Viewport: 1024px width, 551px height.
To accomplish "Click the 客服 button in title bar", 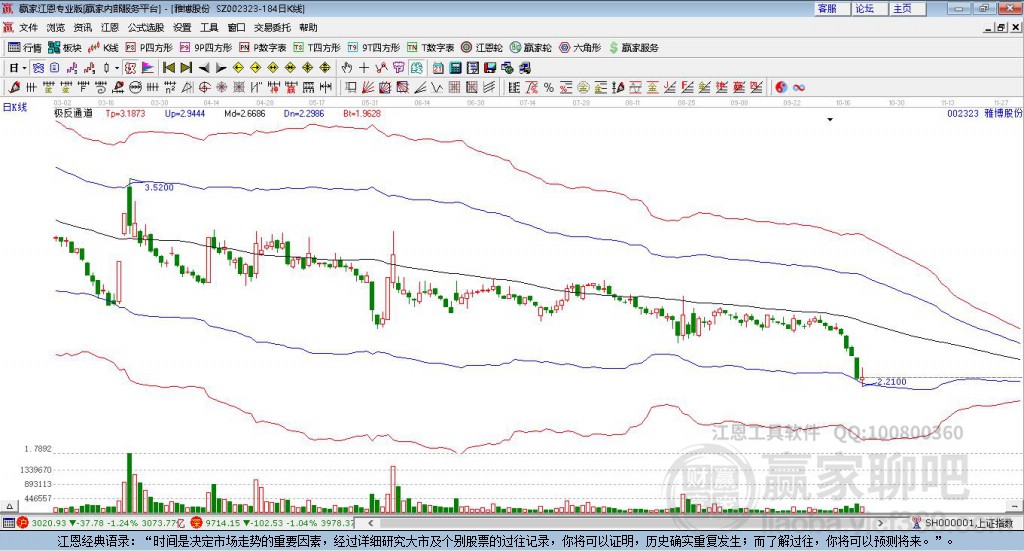I will (833, 8).
